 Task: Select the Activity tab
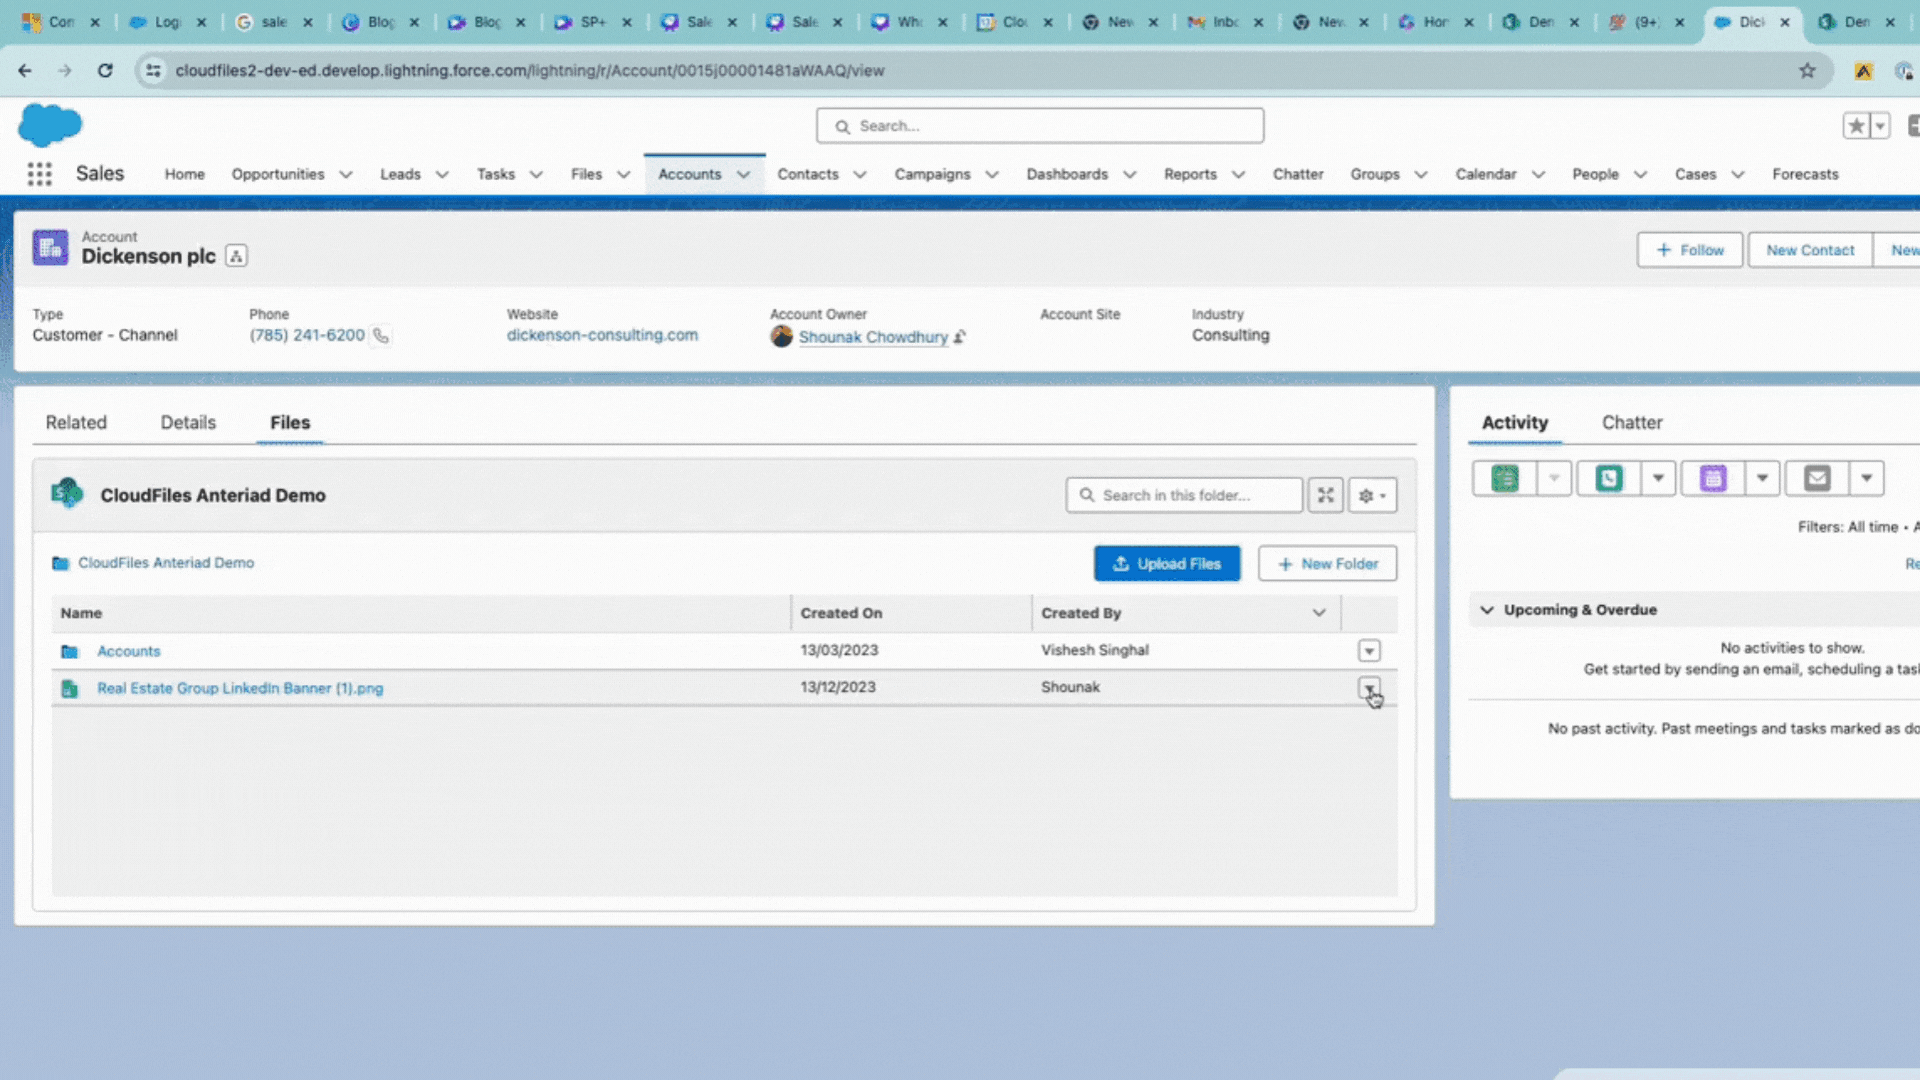pyautogui.click(x=1514, y=422)
